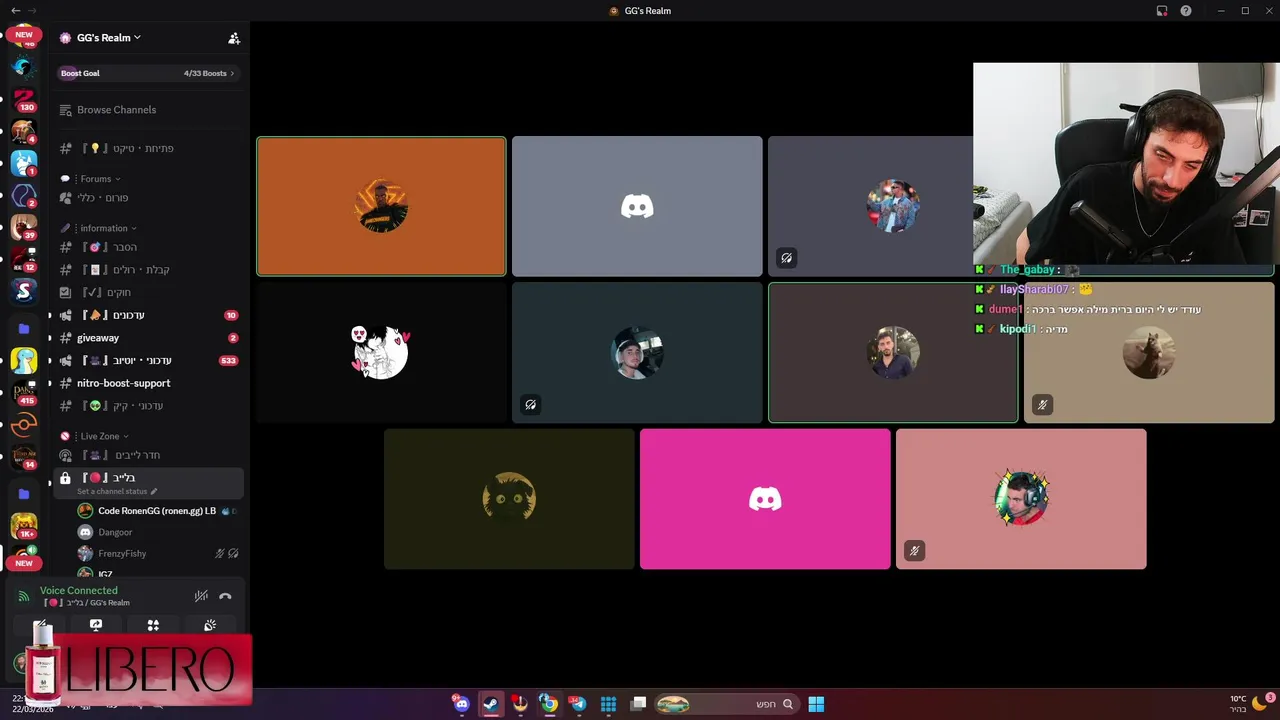
Task: Select voice member FrenzyFishy
Action: 158,553
